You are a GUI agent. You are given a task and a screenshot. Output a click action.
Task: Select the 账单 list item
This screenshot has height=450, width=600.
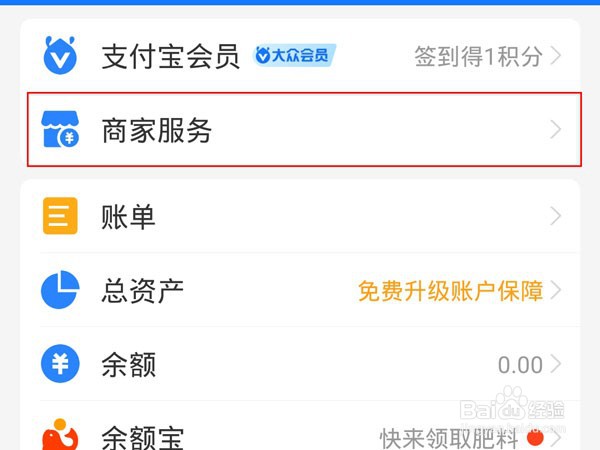pos(300,216)
